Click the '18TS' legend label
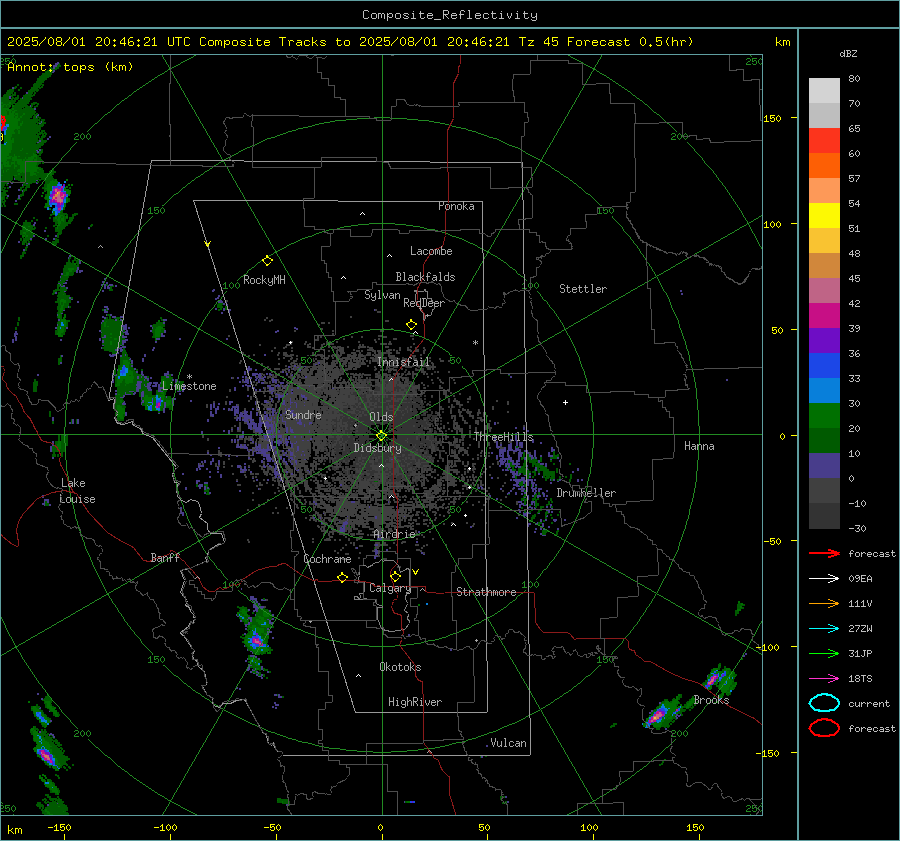 click(x=860, y=679)
